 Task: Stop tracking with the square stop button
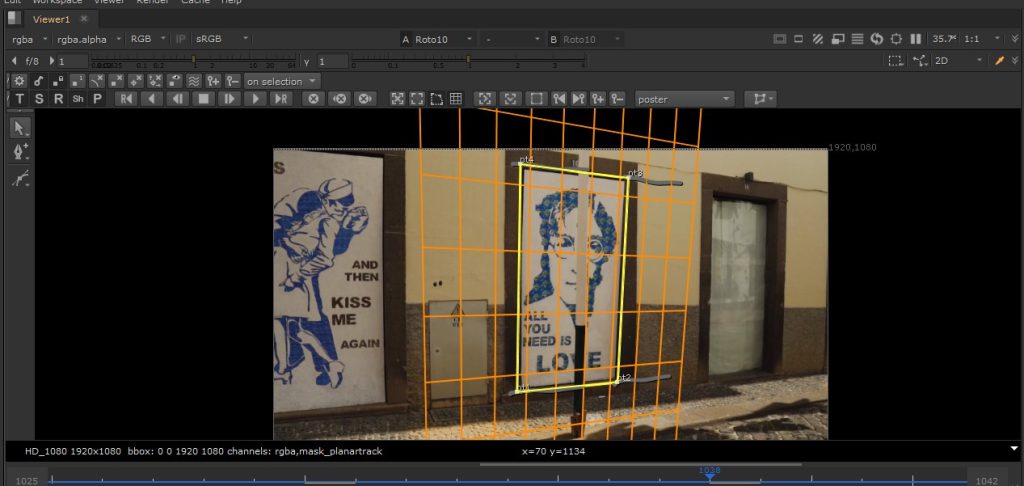(x=204, y=99)
